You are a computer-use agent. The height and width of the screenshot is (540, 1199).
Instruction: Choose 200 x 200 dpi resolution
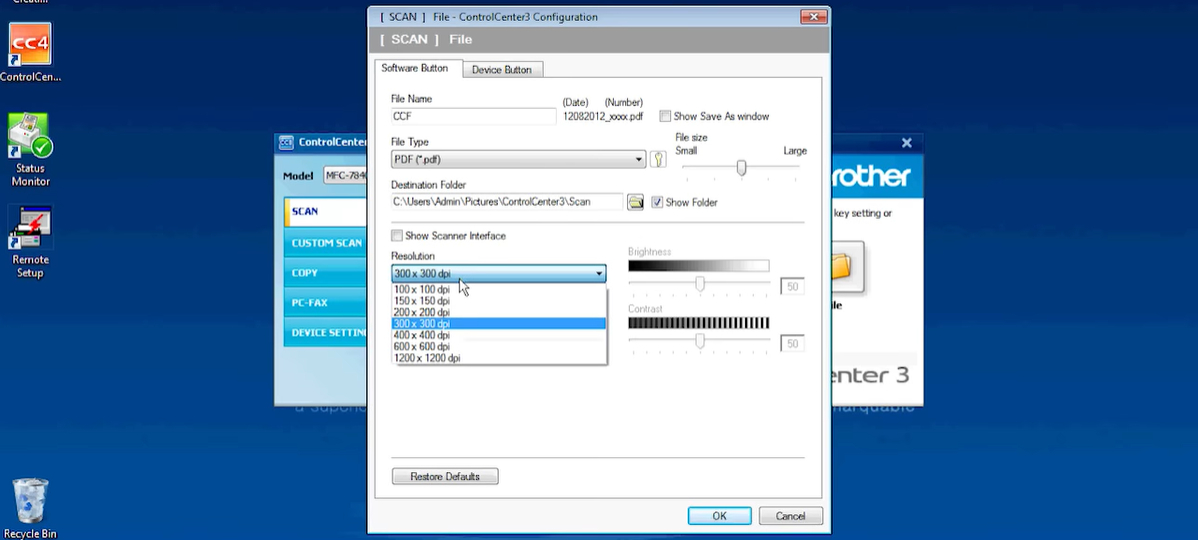click(x=499, y=312)
